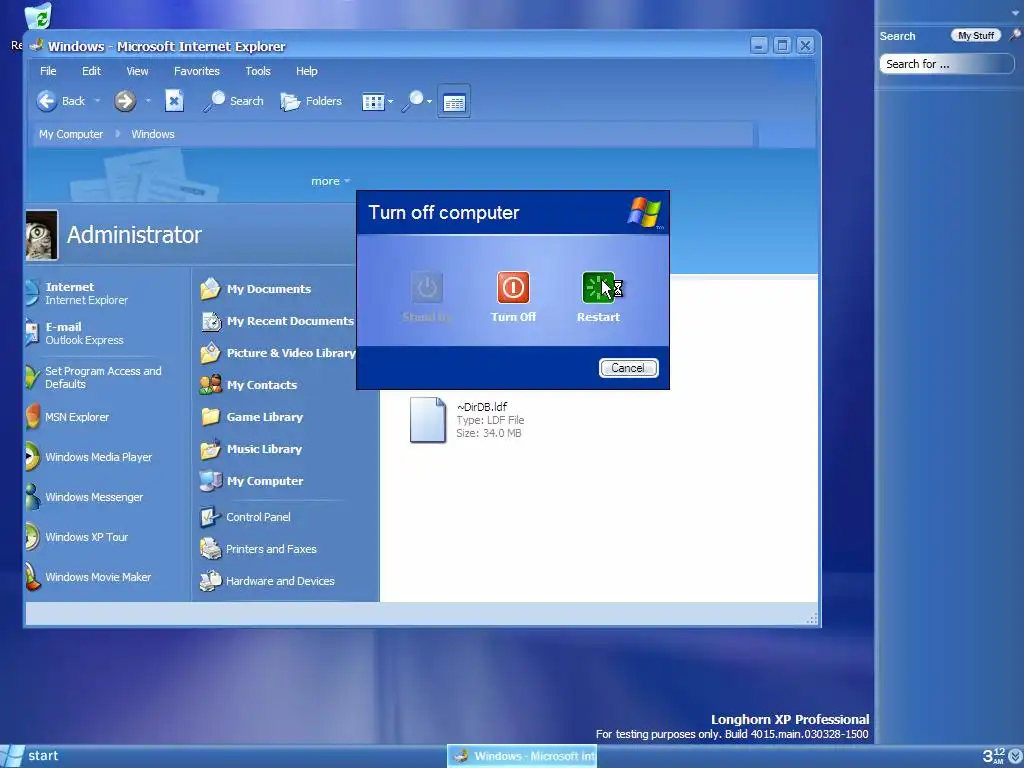This screenshot has height=768, width=1024.
Task: Click the Windows - Microsoft Int taskbar button
Action: click(x=522, y=756)
